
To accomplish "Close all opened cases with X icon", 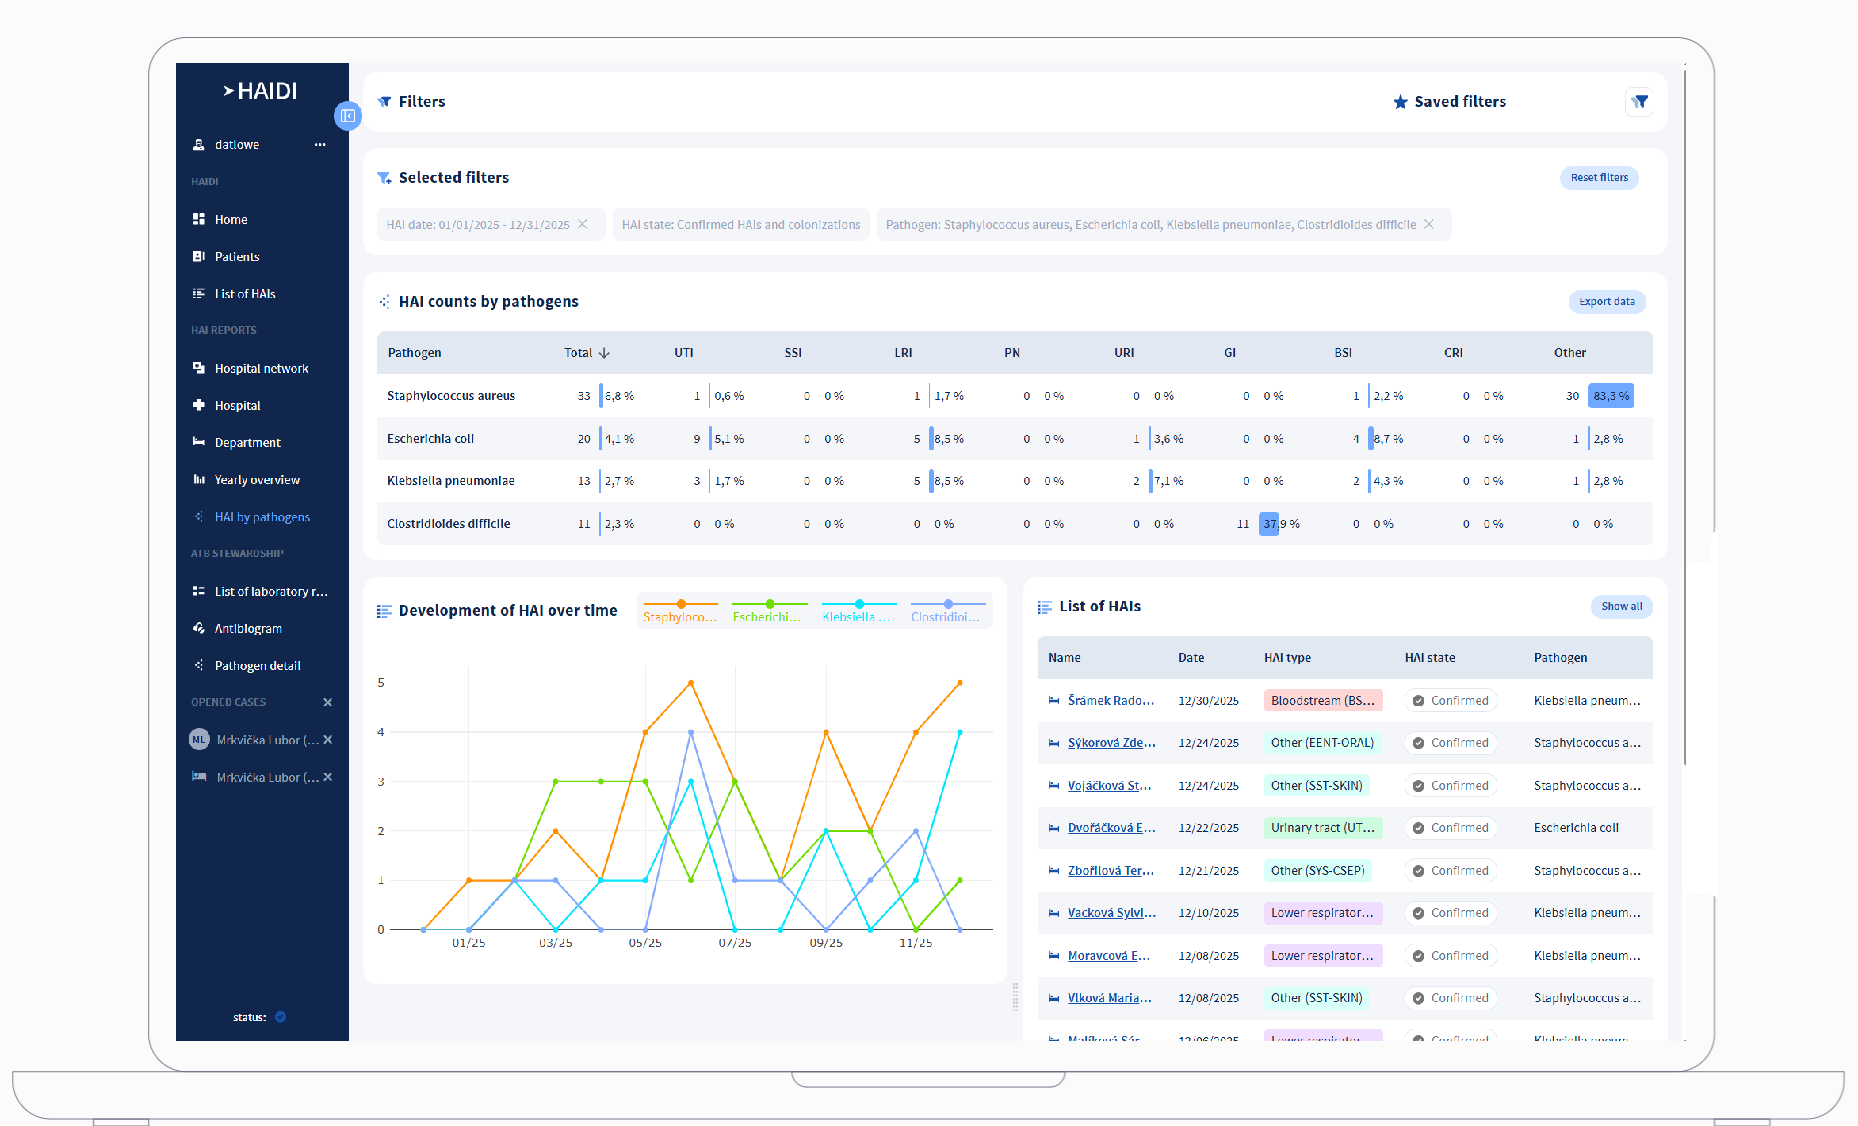I will 327,702.
